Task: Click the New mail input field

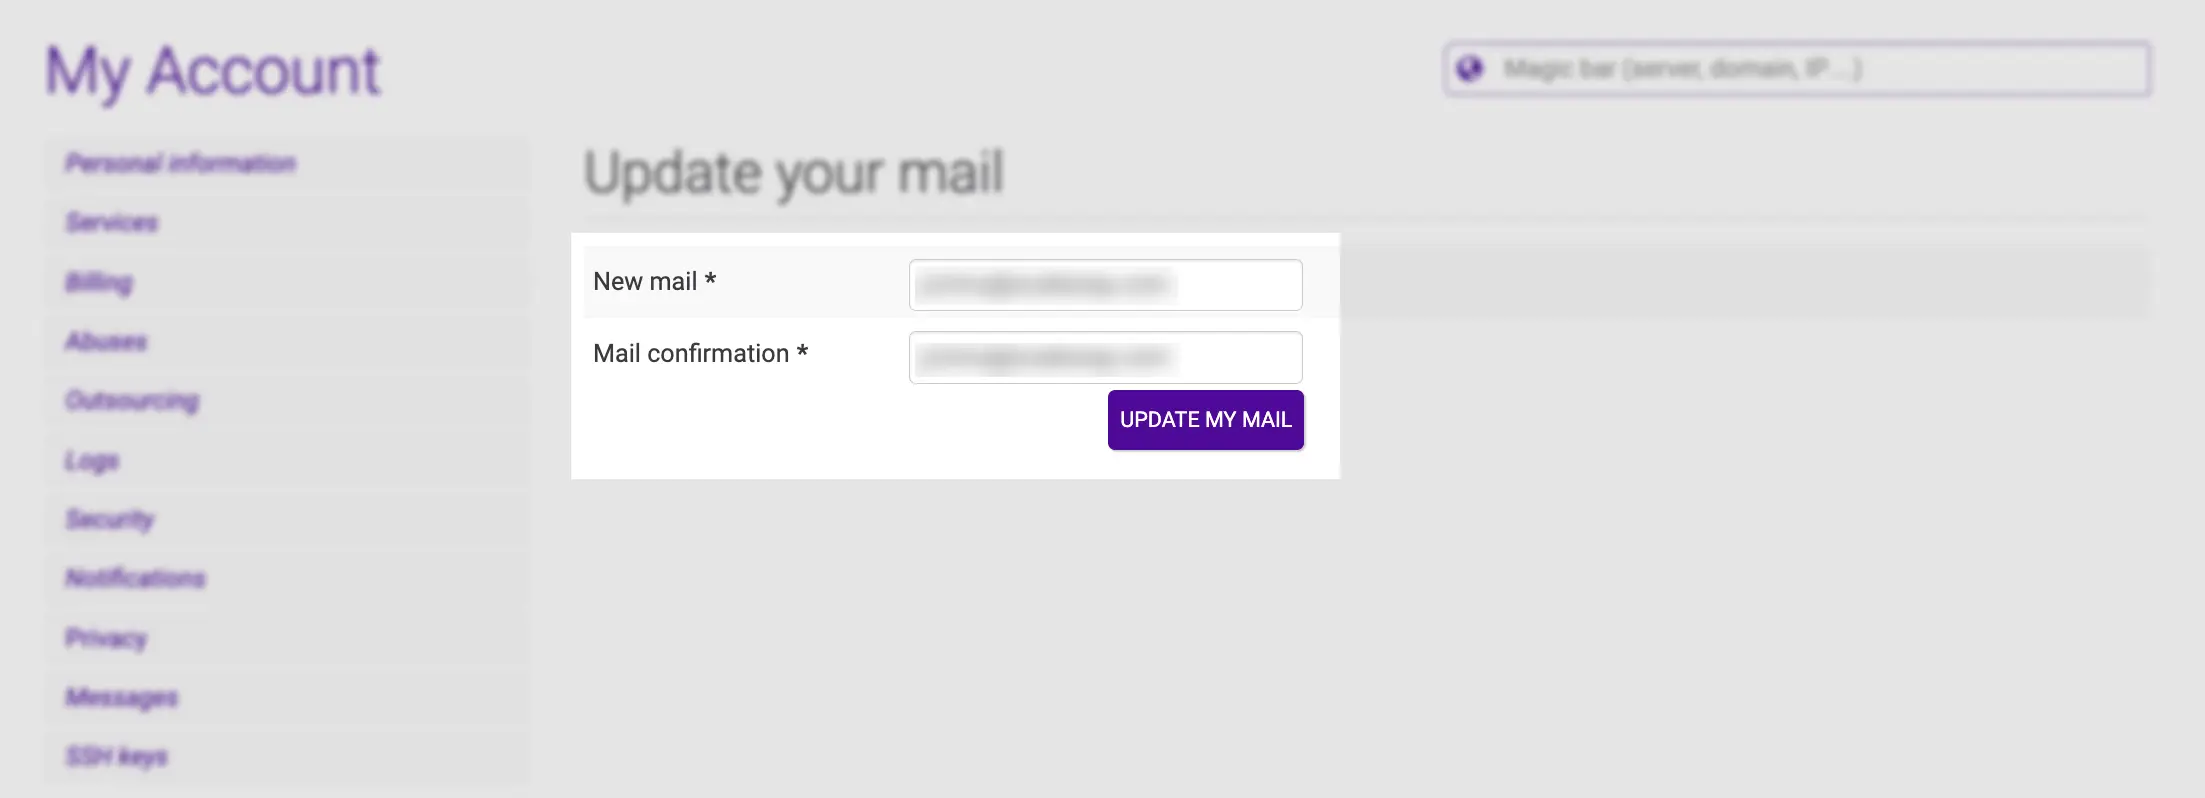Action: (x=1105, y=285)
